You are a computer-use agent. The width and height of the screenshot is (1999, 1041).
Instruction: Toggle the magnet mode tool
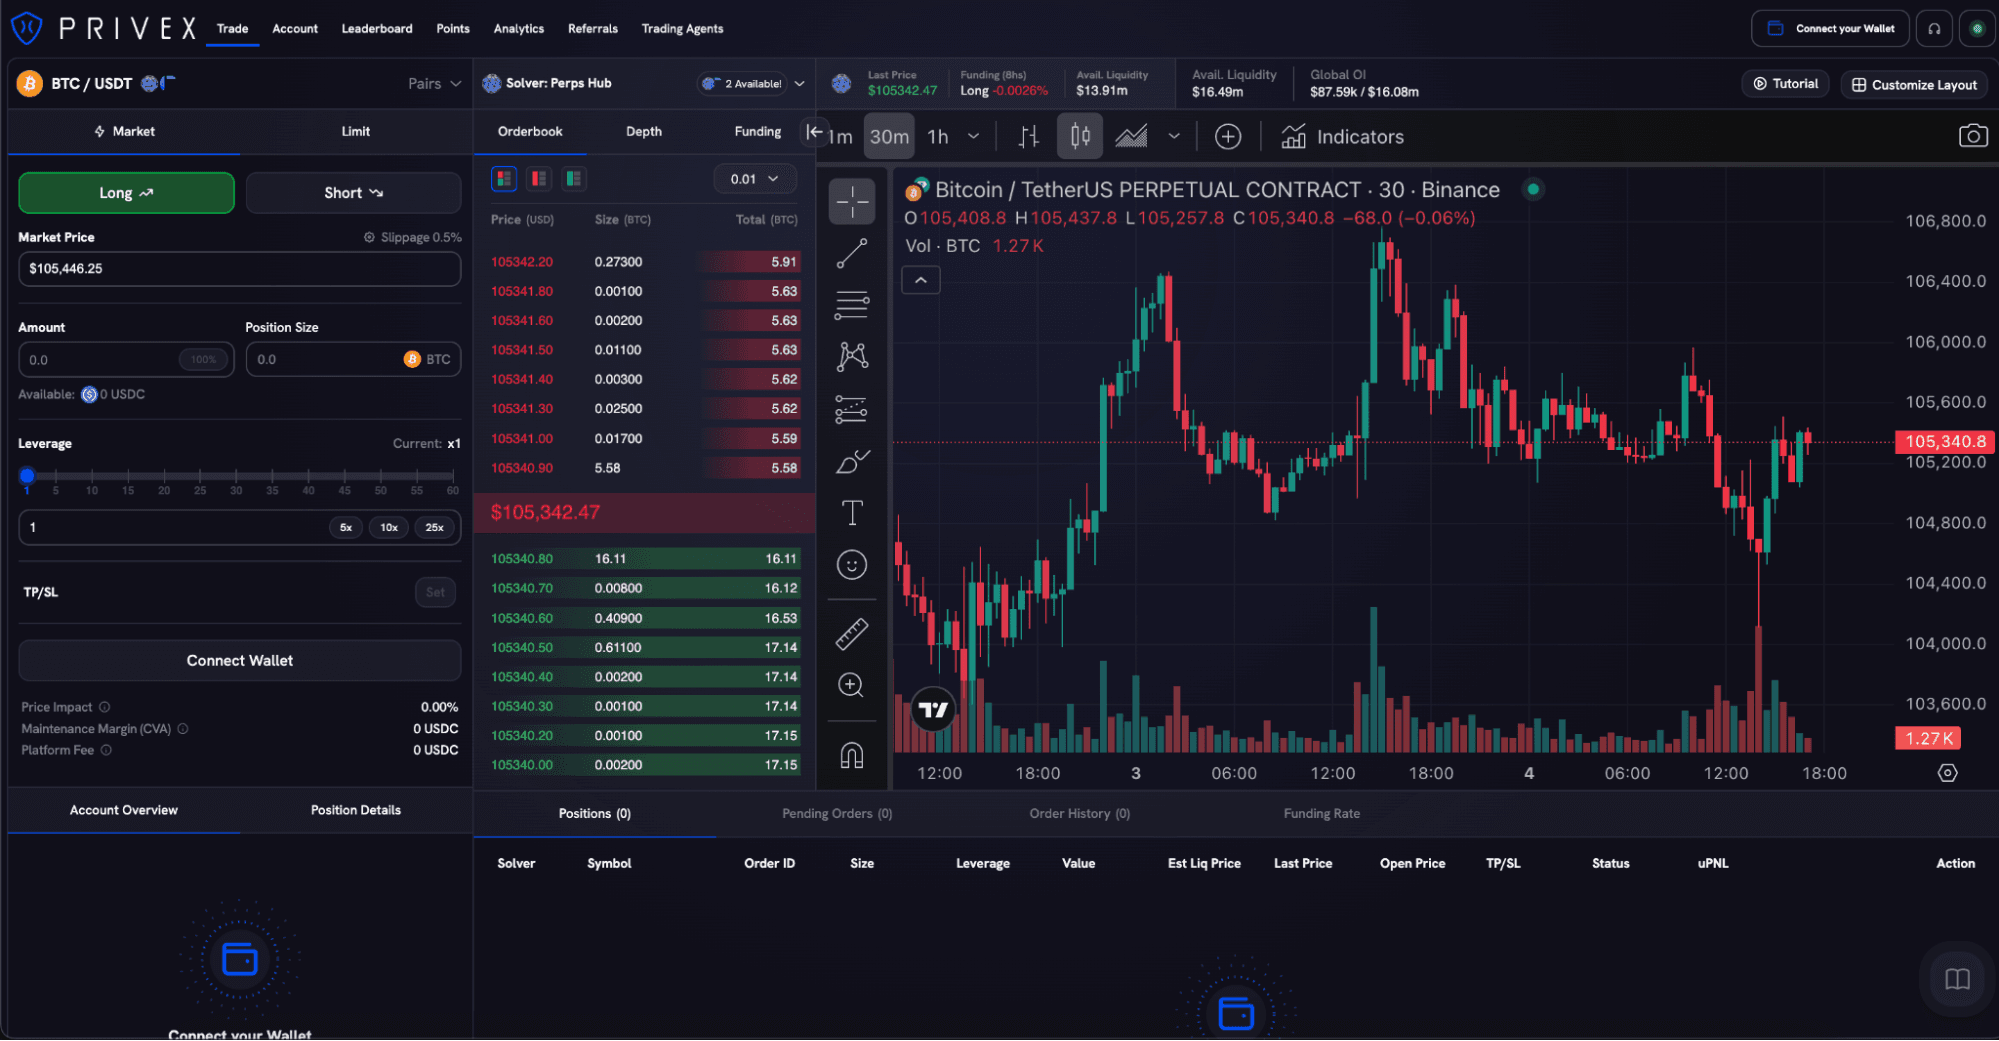pyautogui.click(x=851, y=755)
